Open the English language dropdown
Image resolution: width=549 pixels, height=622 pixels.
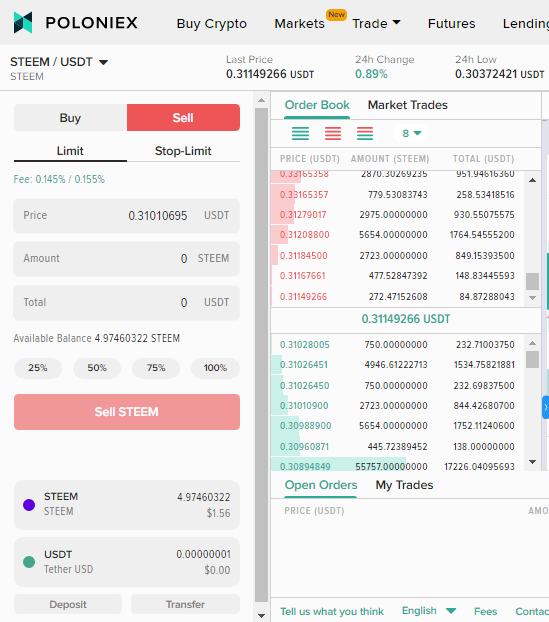click(x=429, y=611)
